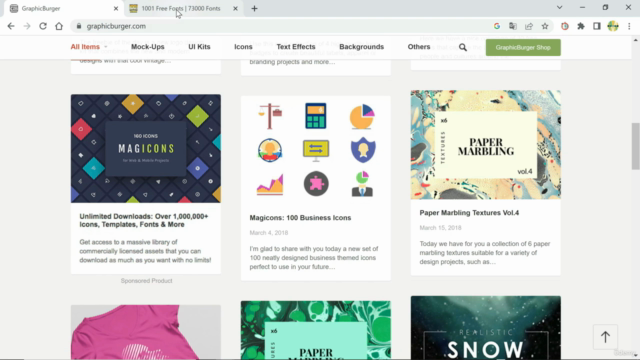Viewport: 640px width, 360px height.
Task: Click the All Items menu label
Action: coord(85,47)
